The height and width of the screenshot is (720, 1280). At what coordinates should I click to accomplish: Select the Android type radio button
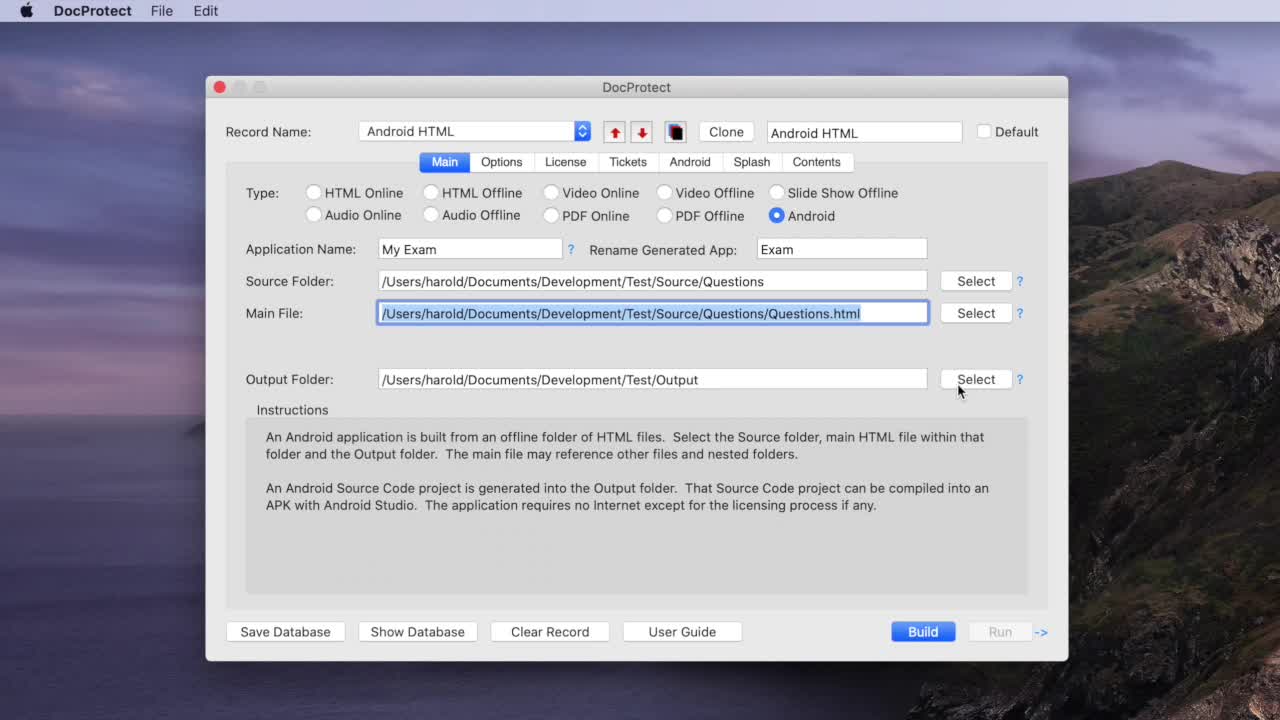[x=777, y=215]
